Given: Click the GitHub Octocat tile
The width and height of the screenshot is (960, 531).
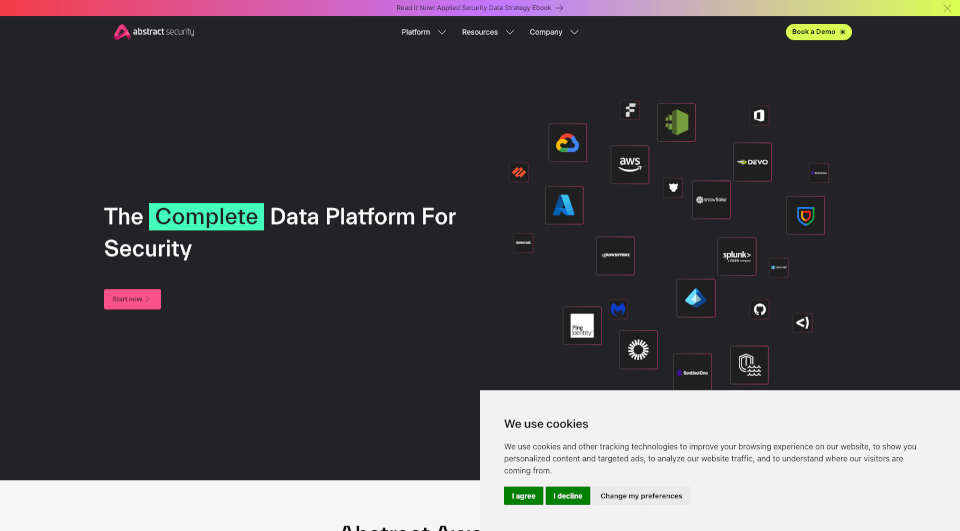Looking at the screenshot, I should click(760, 309).
